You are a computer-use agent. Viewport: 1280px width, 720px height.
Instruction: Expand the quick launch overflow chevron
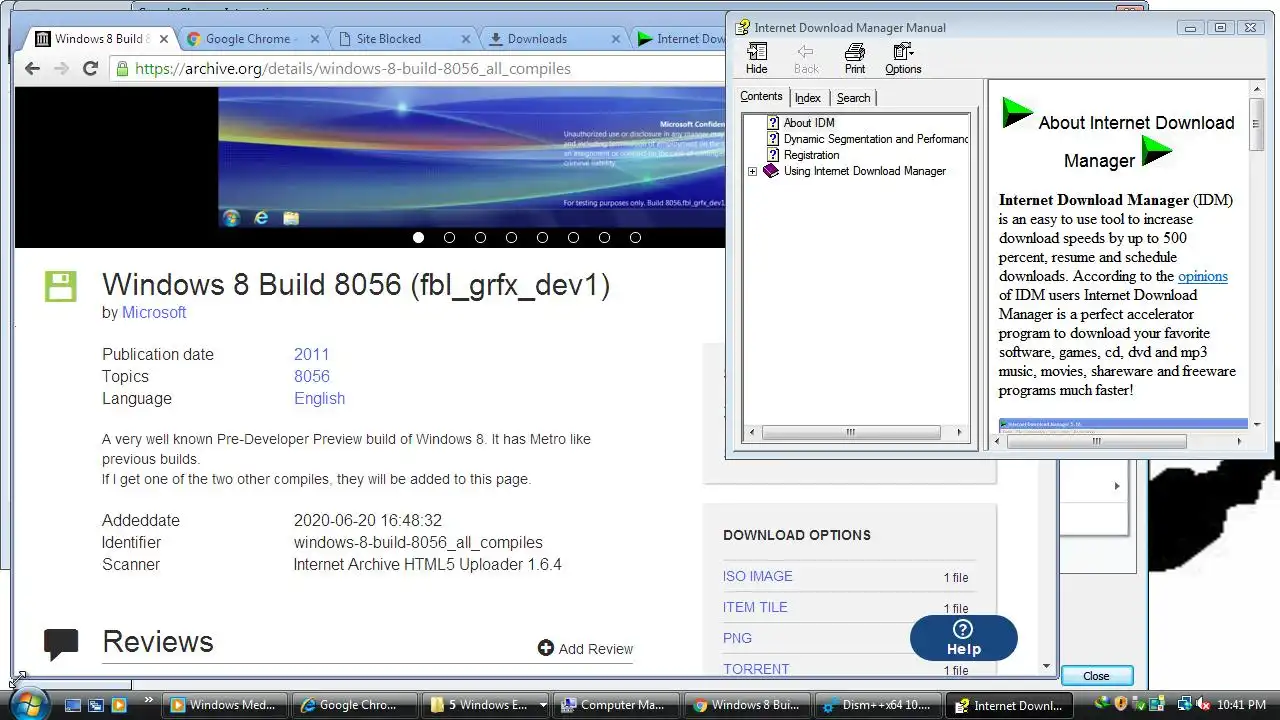point(149,700)
